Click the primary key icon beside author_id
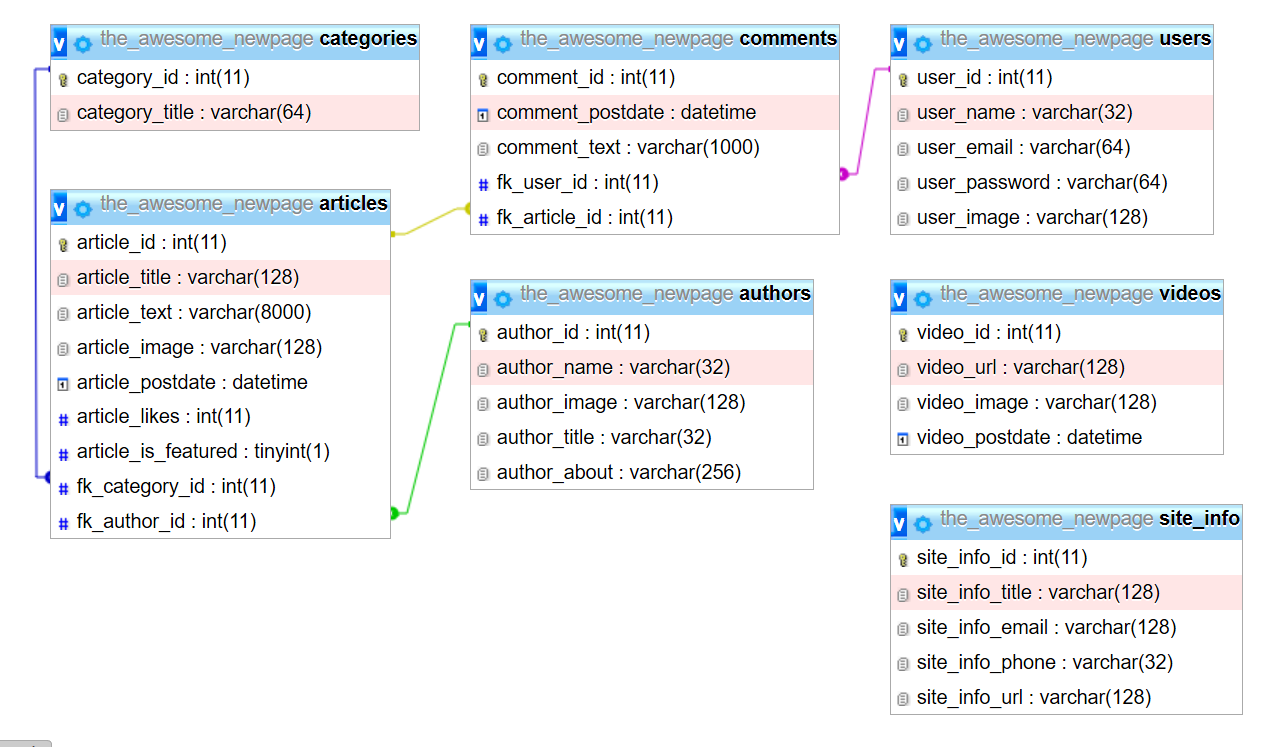 click(x=483, y=334)
